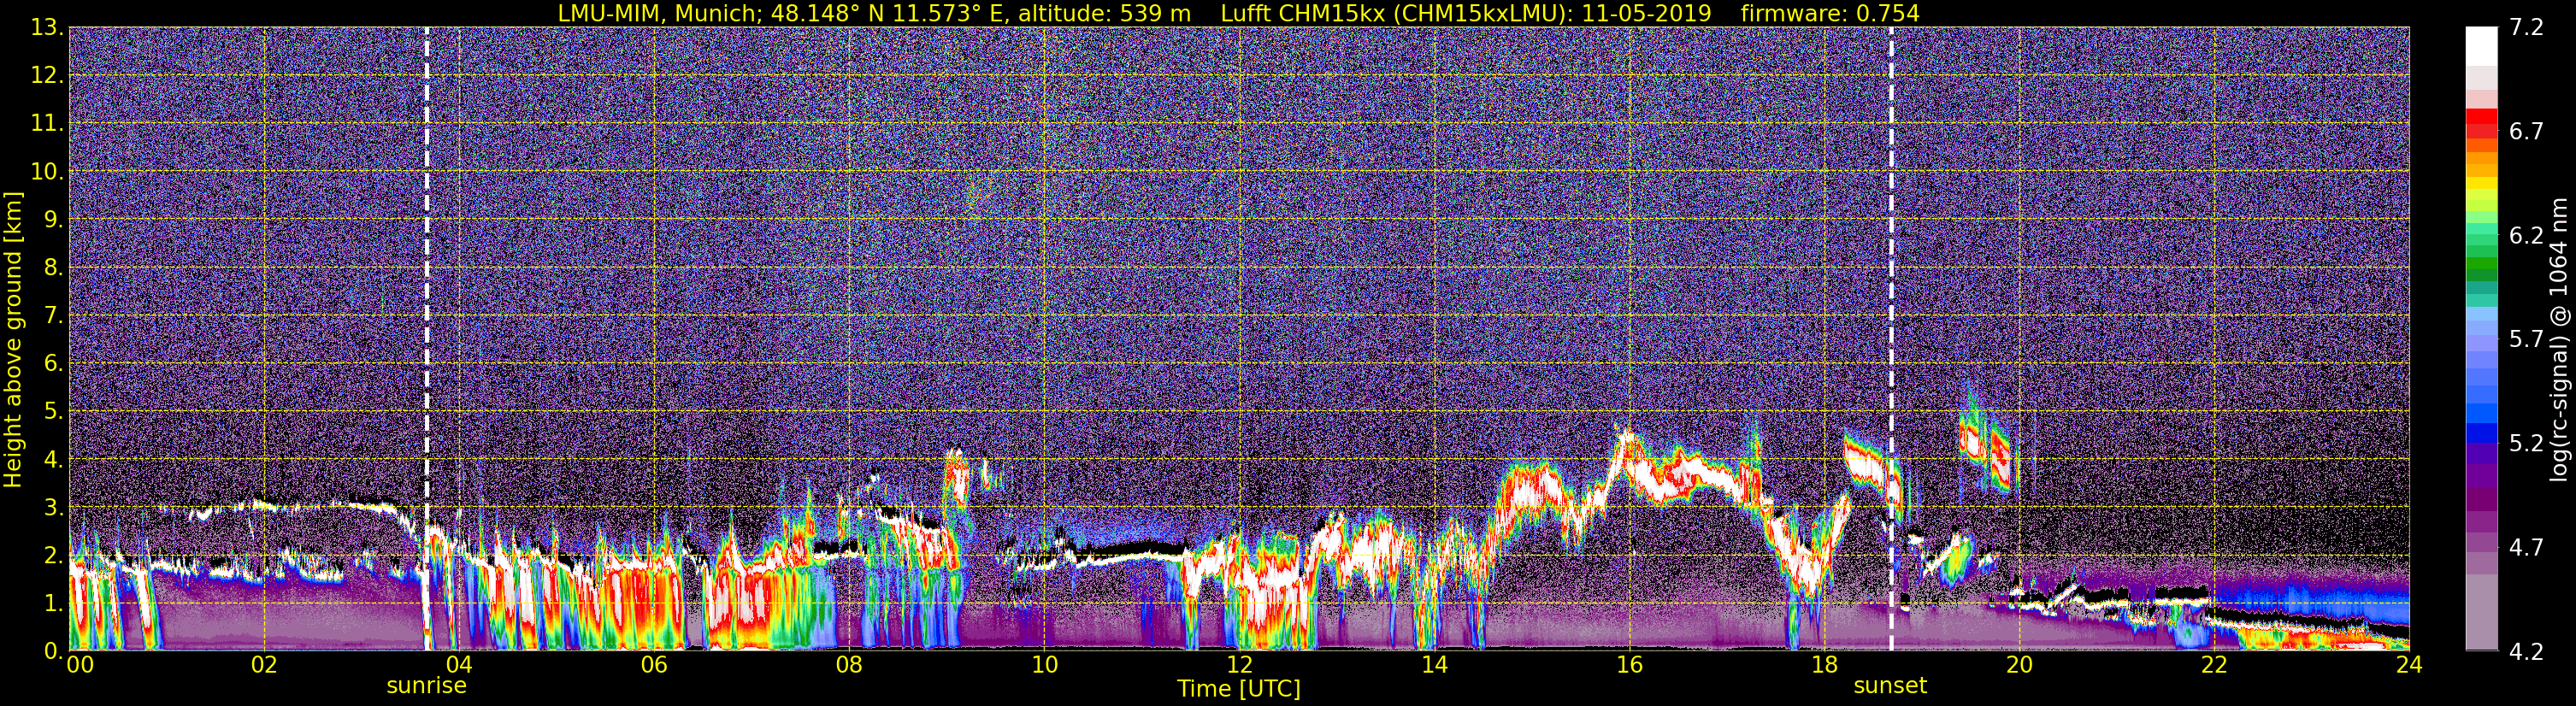Image resolution: width=2576 pixels, height=706 pixels.
Task: Click the colorbar value '5.7'
Action: pos(2526,340)
